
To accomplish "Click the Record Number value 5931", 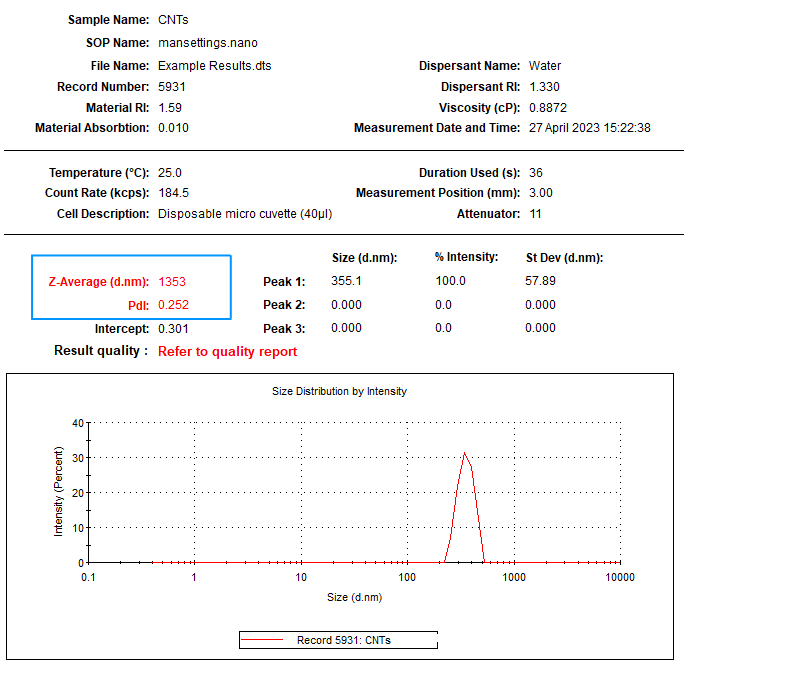I will (172, 87).
